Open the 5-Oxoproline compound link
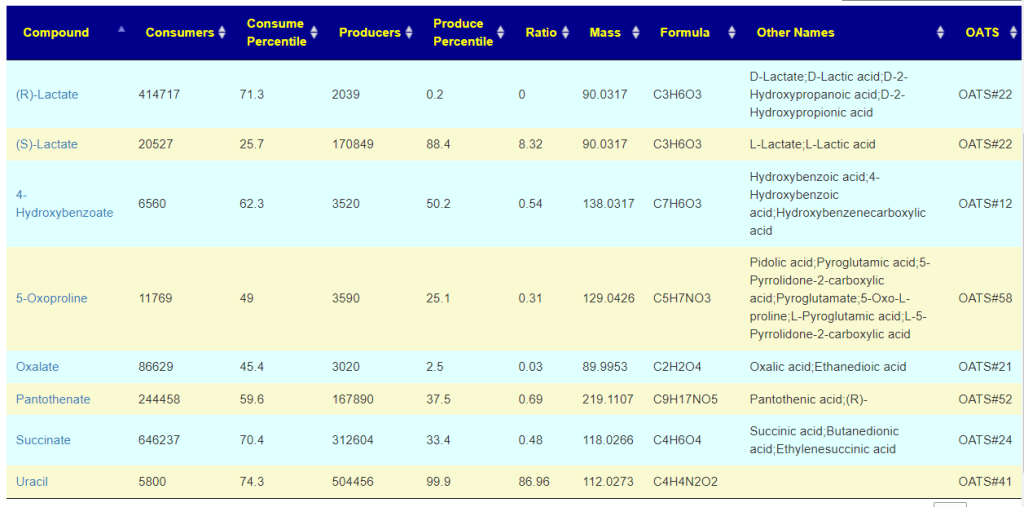This screenshot has width=1024, height=507. (52, 299)
